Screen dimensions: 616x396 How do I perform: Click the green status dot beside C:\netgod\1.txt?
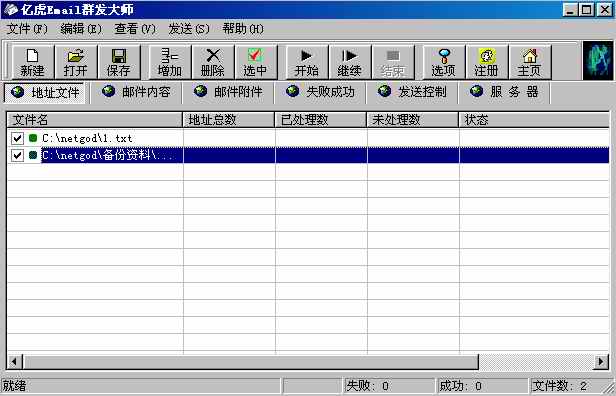(x=33, y=138)
